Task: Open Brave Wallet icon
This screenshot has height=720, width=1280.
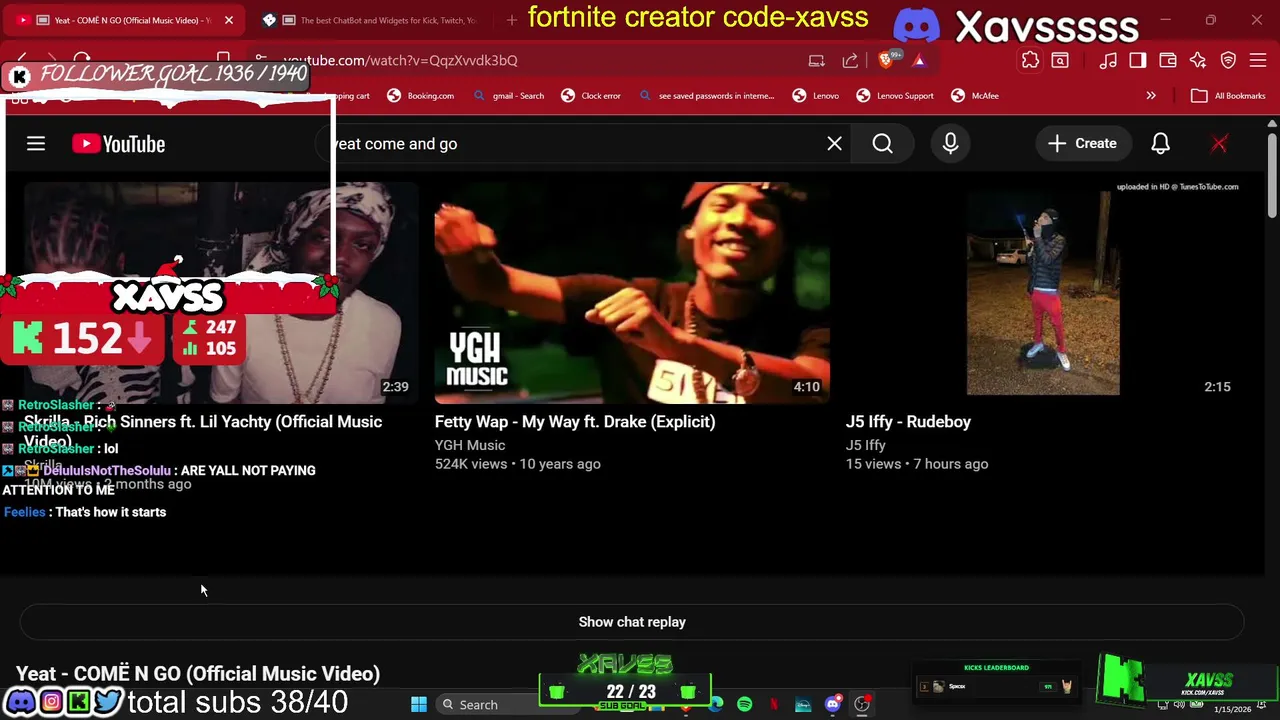Action: (1167, 61)
